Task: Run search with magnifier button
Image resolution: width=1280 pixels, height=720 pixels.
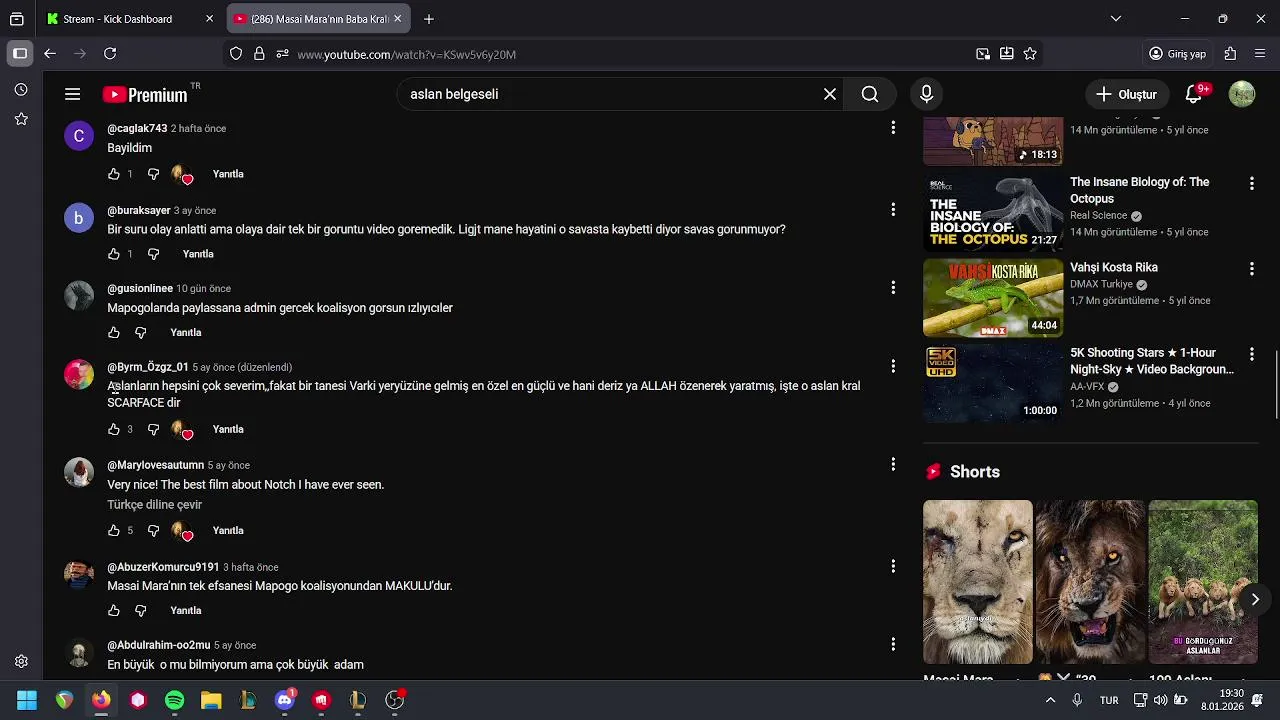Action: point(870,94)
